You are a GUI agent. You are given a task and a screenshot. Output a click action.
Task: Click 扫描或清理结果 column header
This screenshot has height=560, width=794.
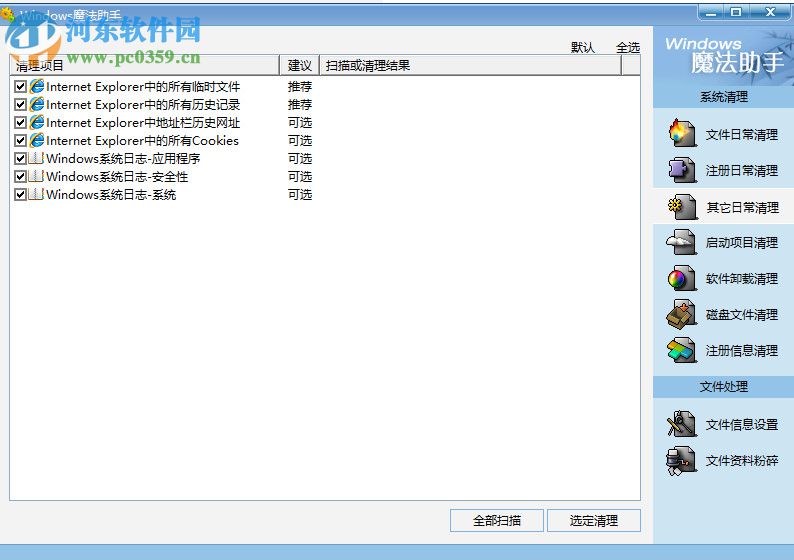click(470, 65)
